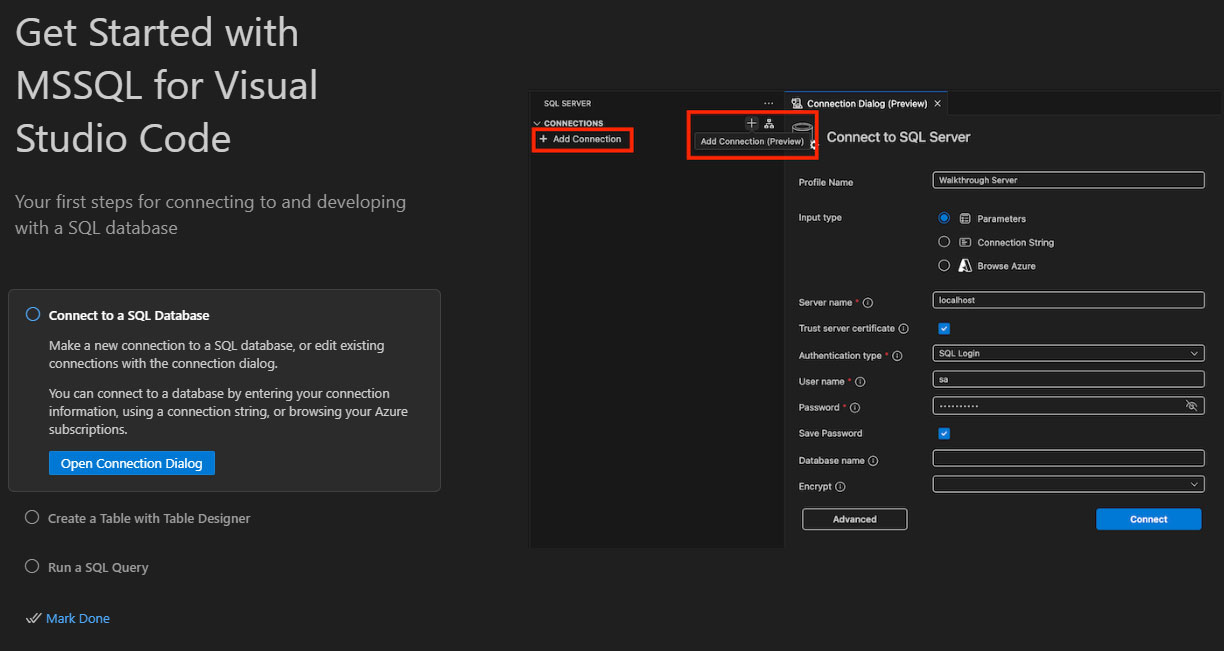1224x651 pixels.
Task: Click the info icon next to Authentication type
Action: (897, 356)
